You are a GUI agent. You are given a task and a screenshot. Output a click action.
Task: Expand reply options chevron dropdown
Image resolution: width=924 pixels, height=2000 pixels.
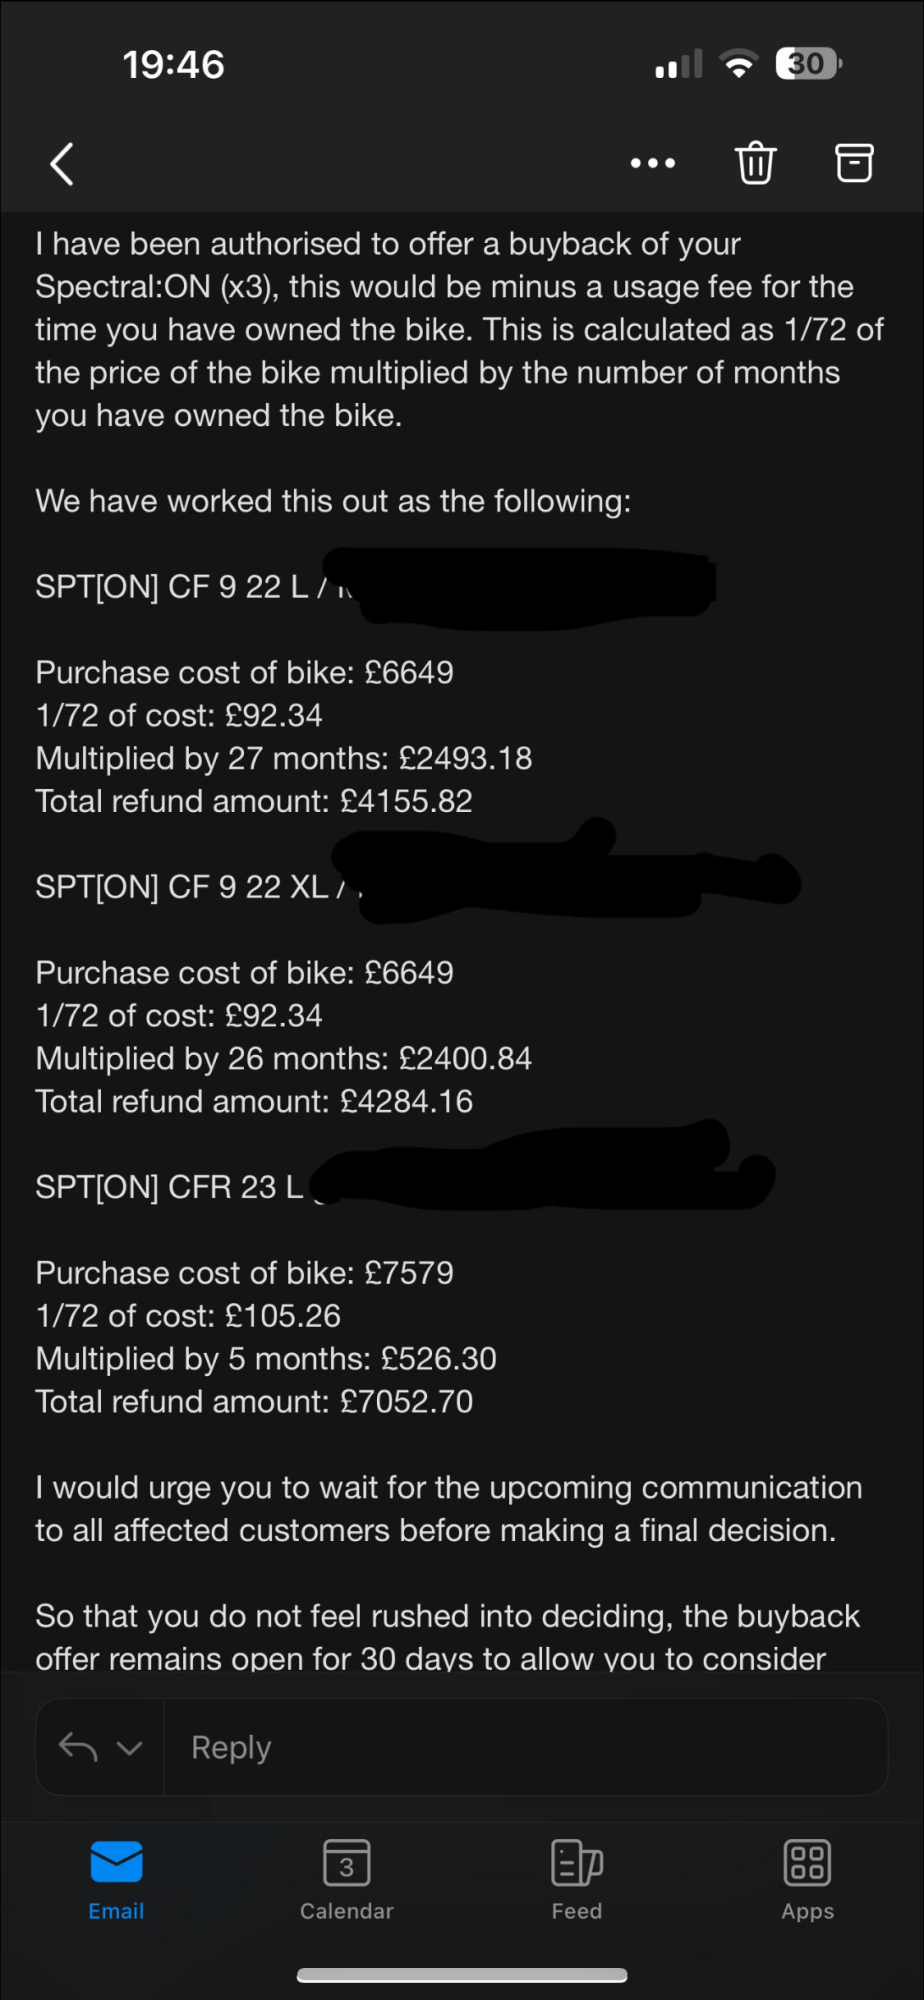coord(130,1748)
